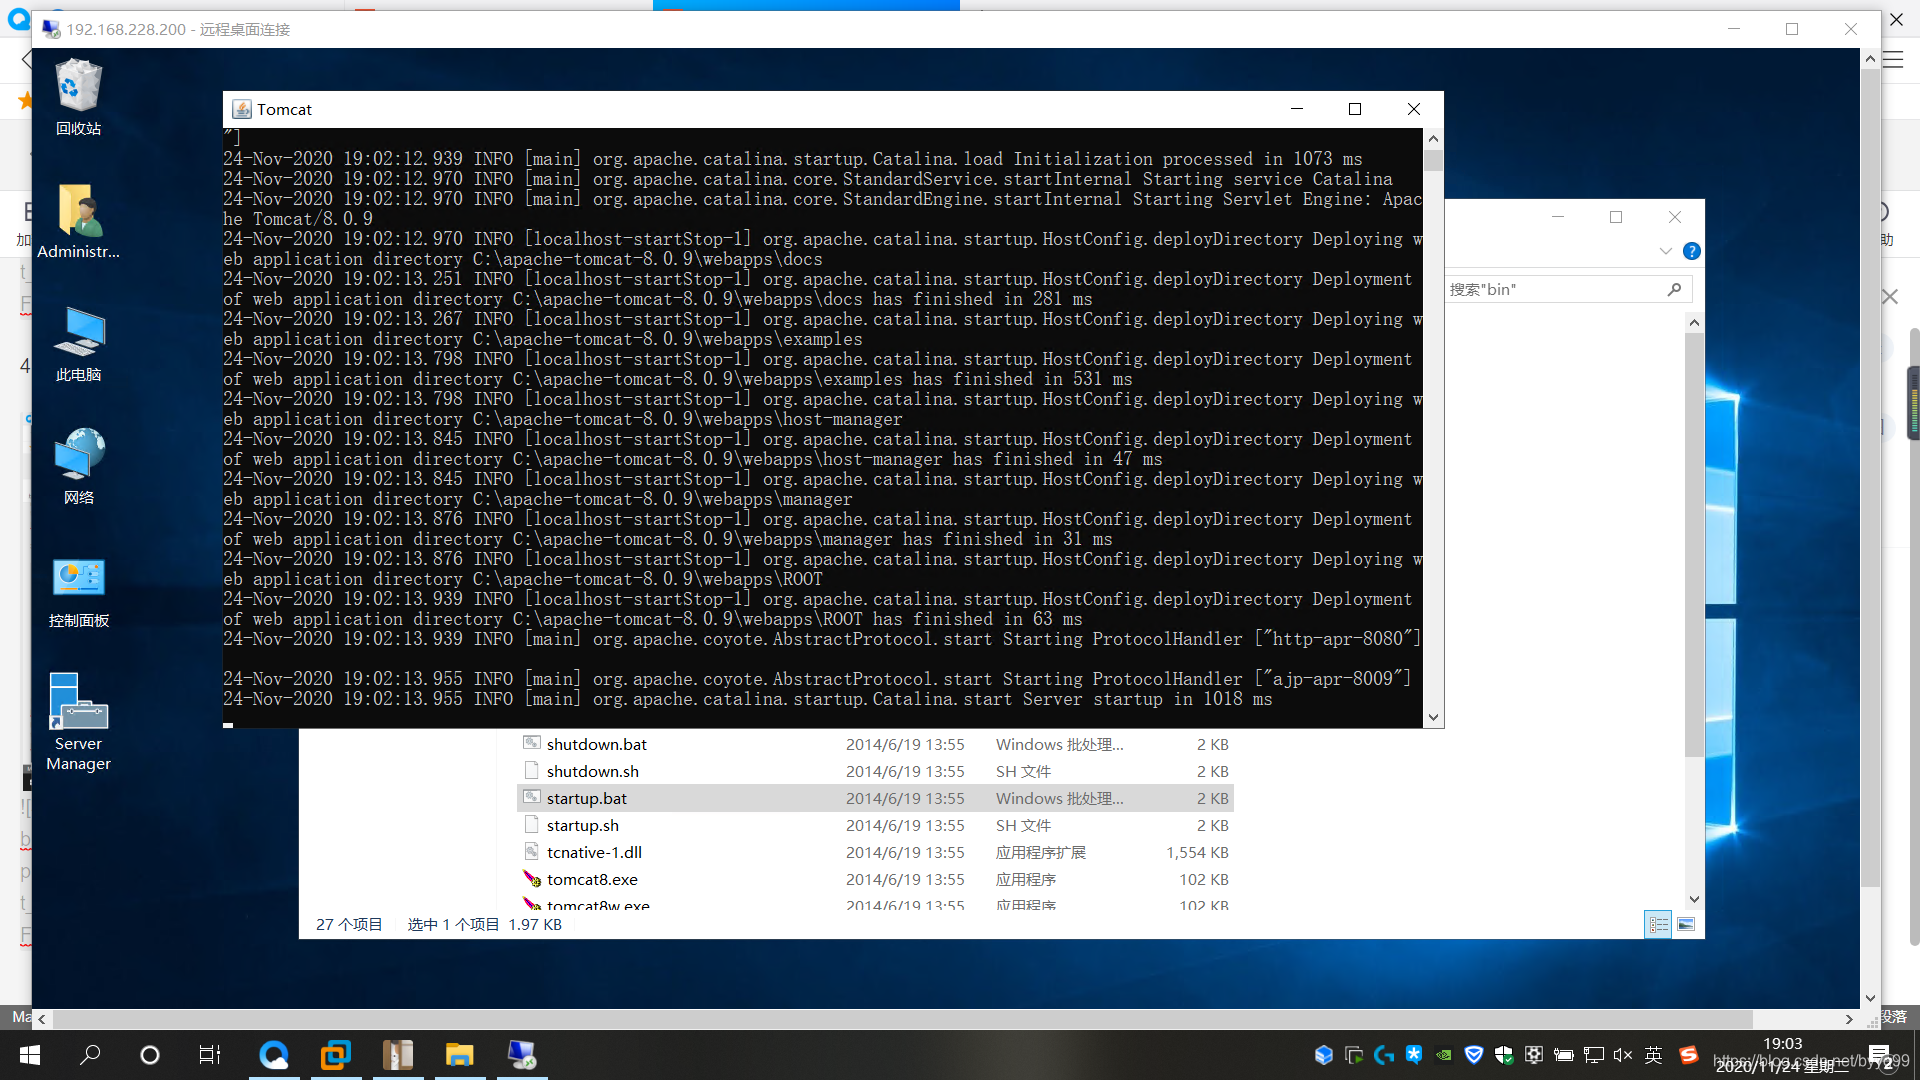The height and width of the screenshot is (1080, 1920).
Task: Open File Explorer from the taskbar
Action: click(x=460, y=1055)
